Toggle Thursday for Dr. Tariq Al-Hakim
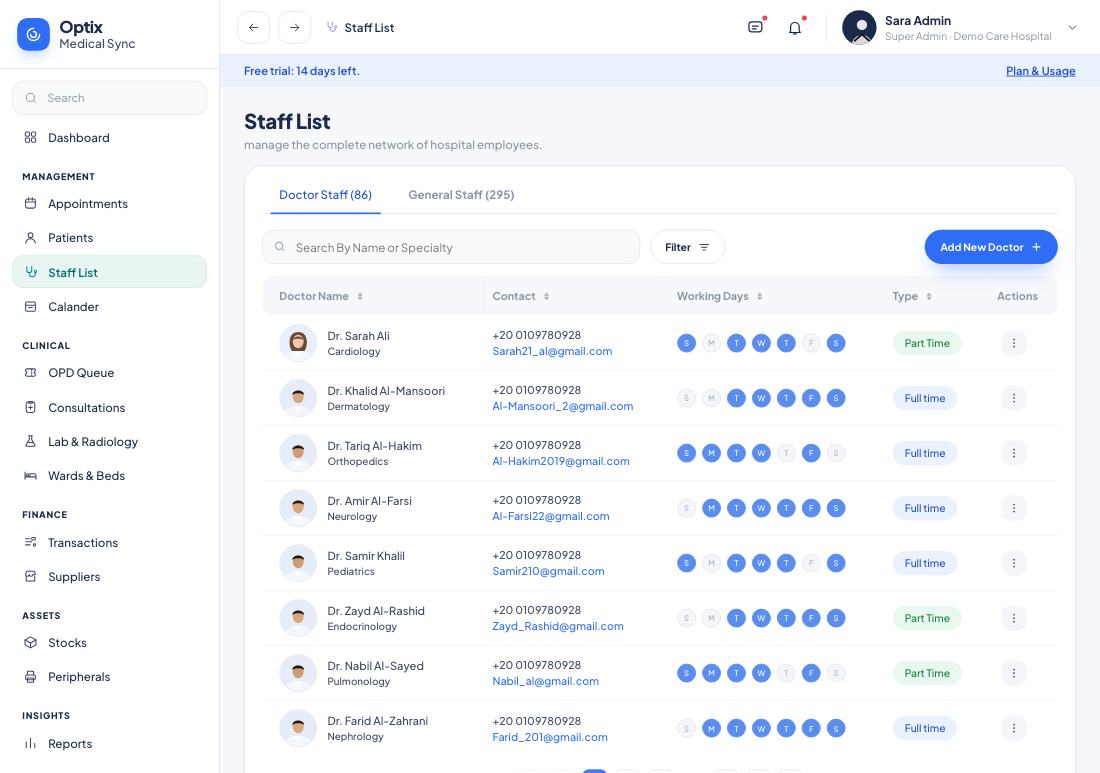This screenshot has width=1100, height=773. pyautogui.click(x=786, y=453)
